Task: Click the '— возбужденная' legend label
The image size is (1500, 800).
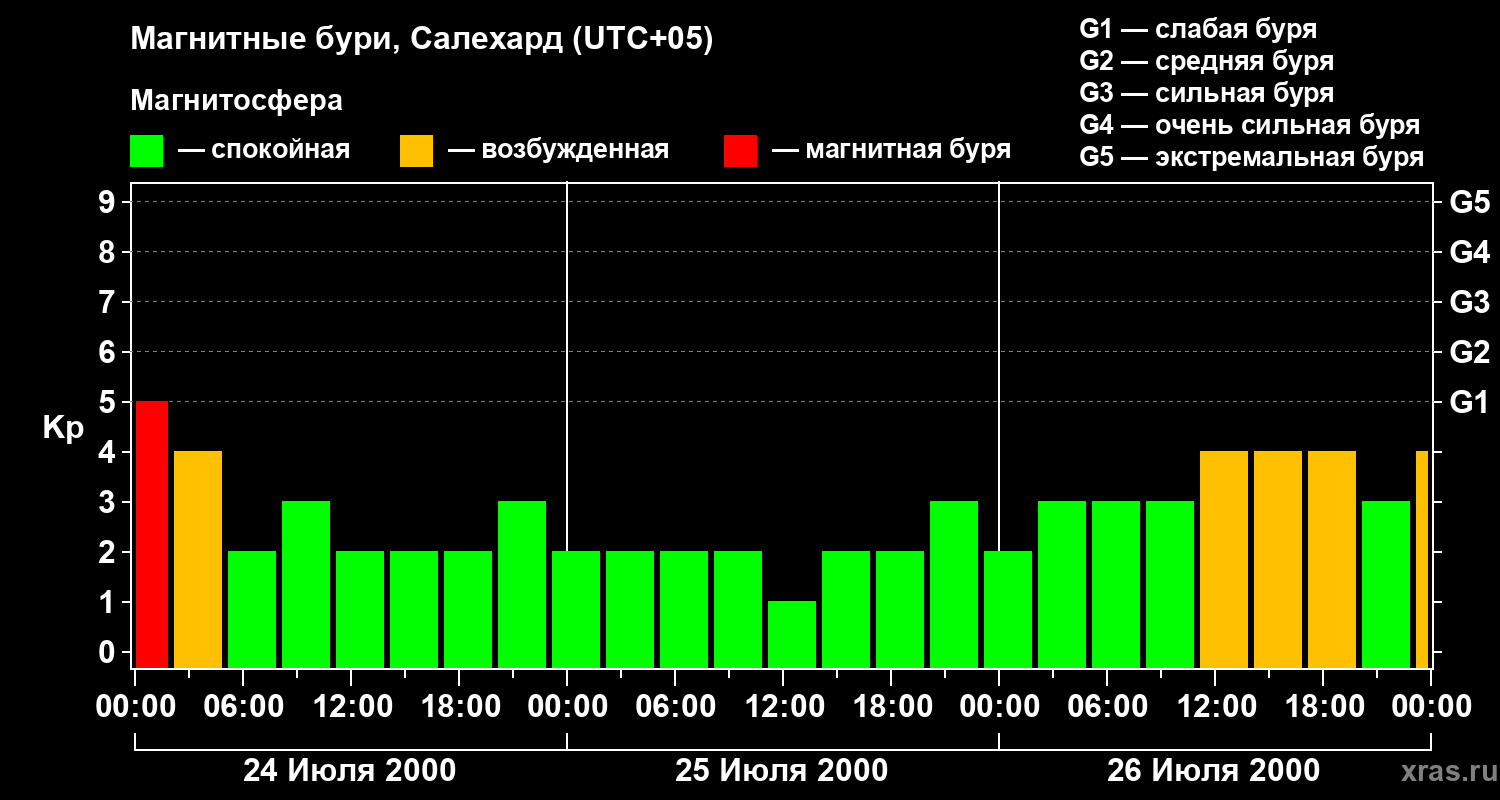Action: pos(558,150)
